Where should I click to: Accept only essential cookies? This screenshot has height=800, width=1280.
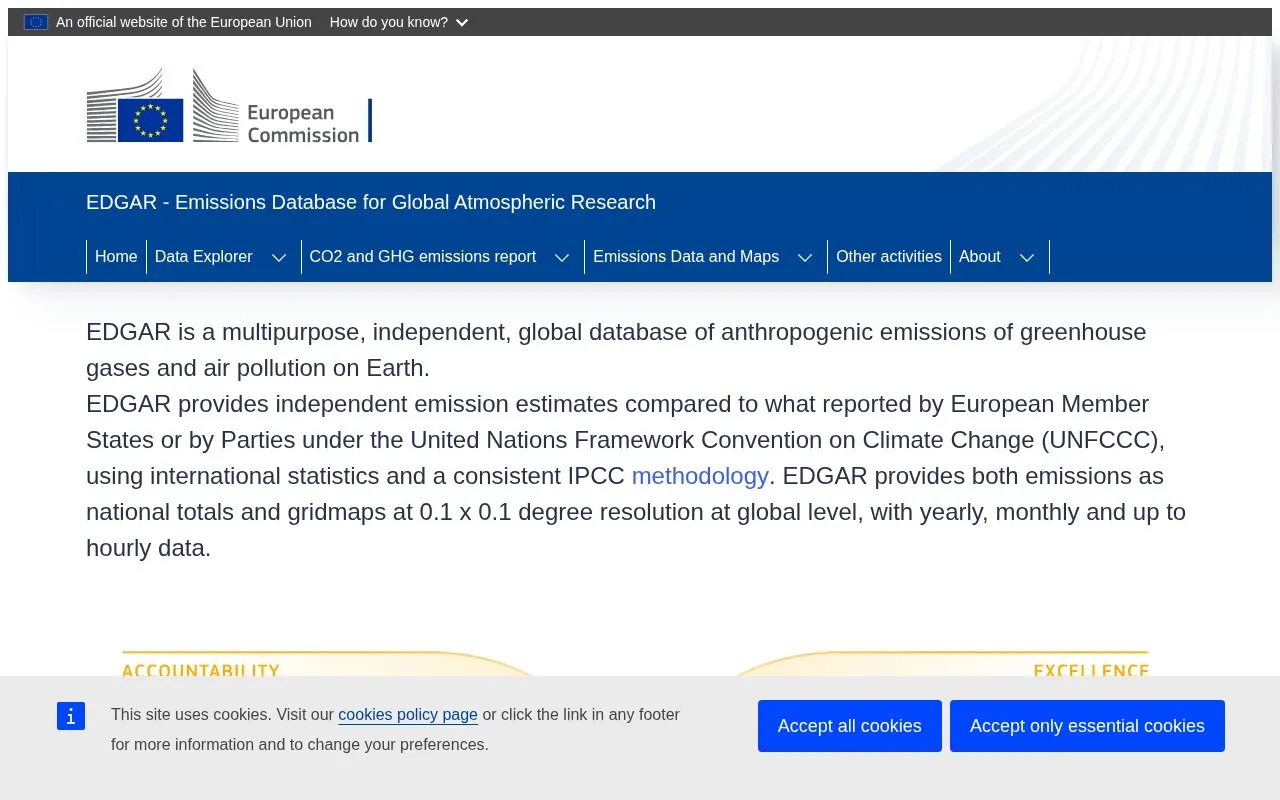pos(1087,726)
